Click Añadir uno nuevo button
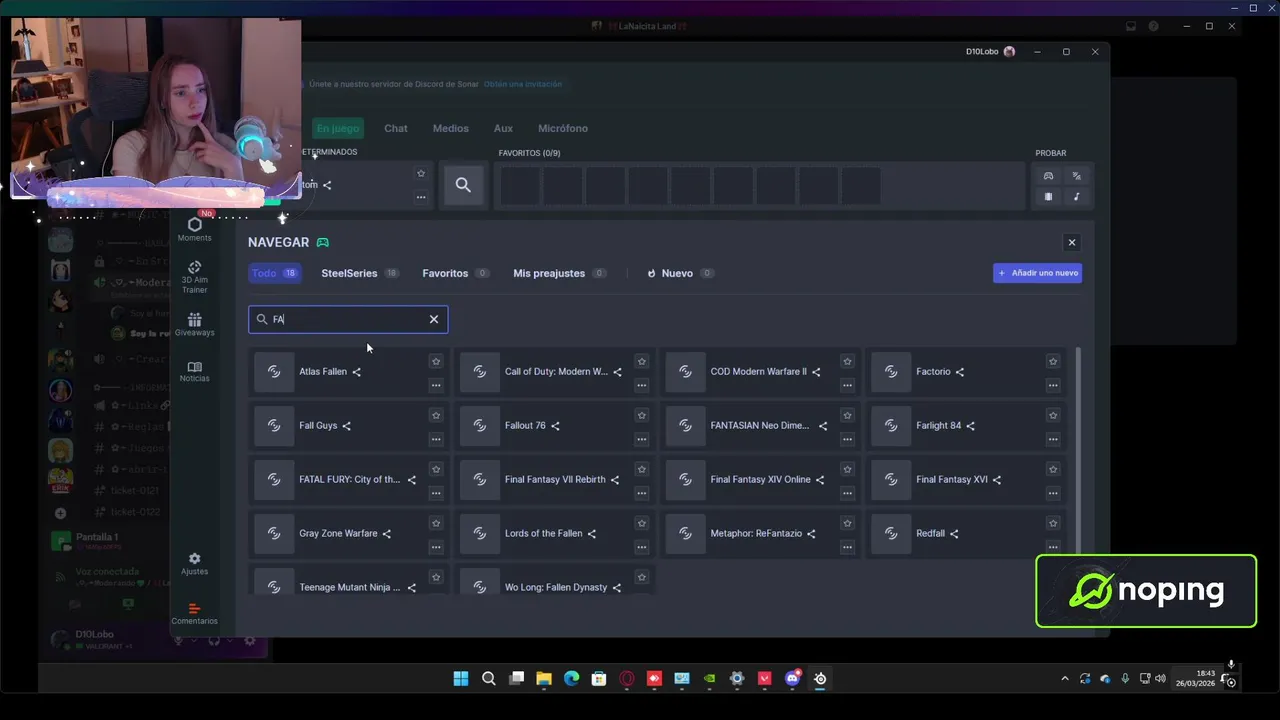 pos(1037,273)
